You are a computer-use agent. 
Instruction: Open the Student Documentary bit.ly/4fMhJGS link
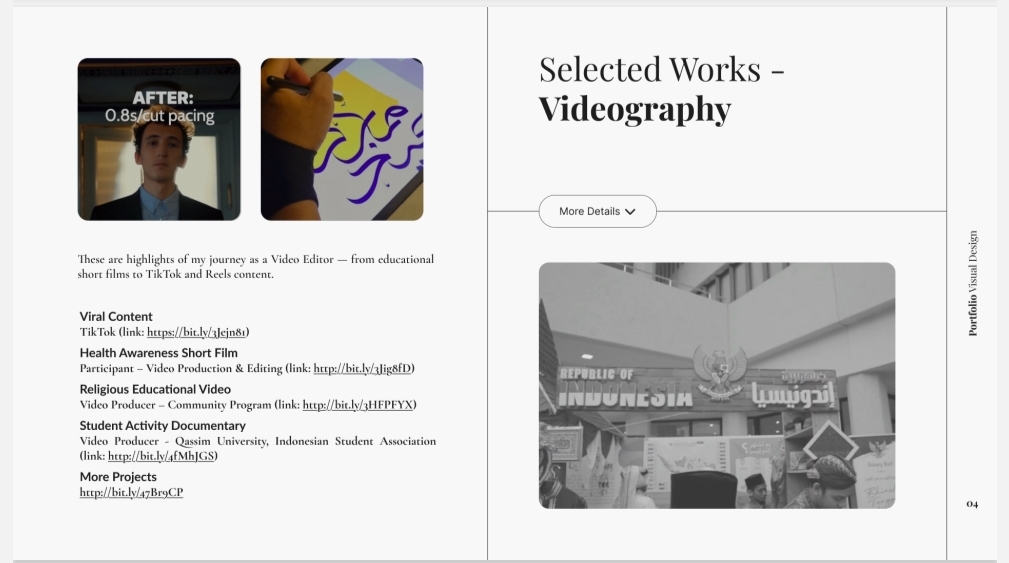161,456
